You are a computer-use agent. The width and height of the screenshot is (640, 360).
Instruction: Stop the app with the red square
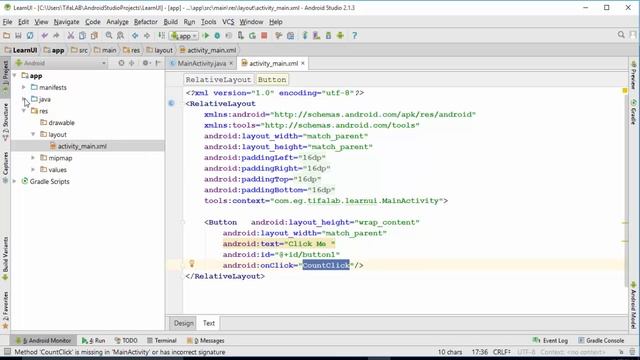(x=264, y=36)
